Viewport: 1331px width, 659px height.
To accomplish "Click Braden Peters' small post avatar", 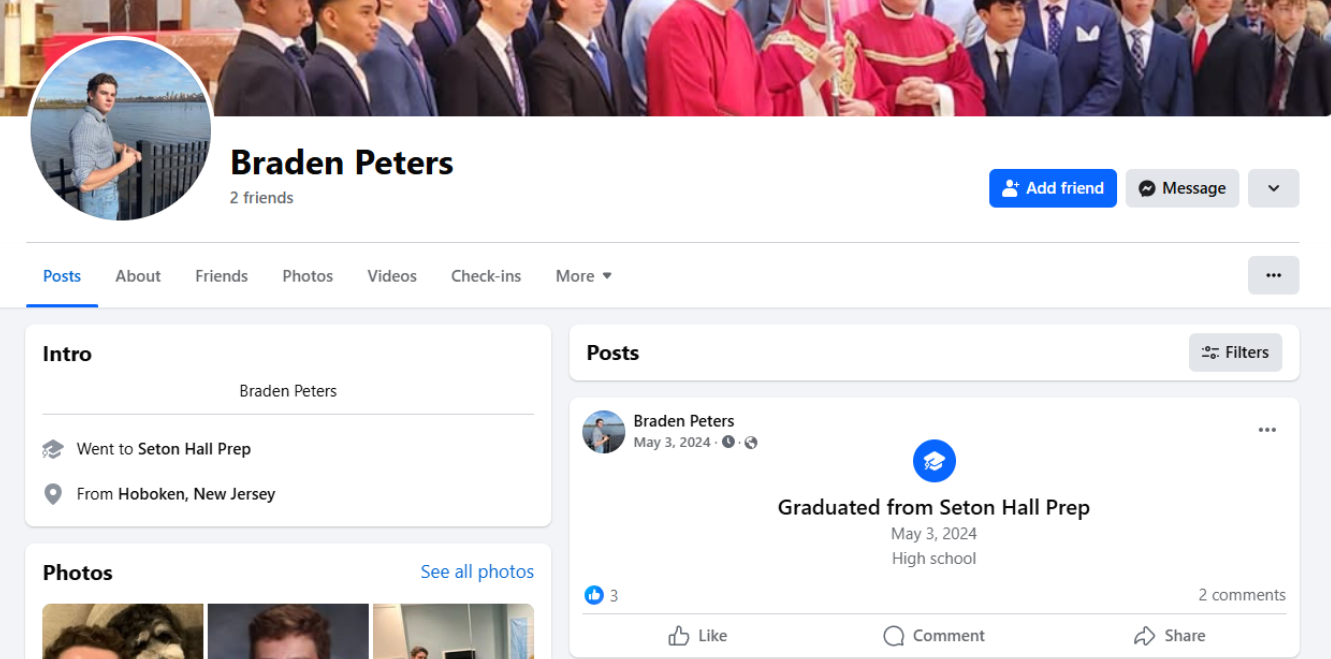I will pos(604,432).
